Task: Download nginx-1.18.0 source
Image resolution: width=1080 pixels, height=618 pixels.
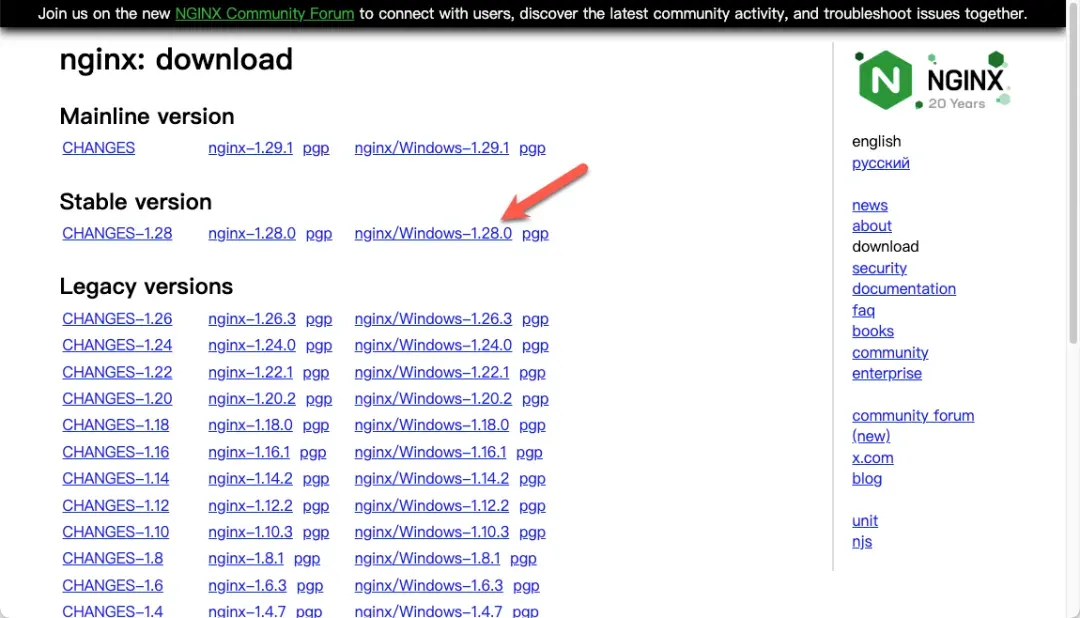Action: coord(250,424)
